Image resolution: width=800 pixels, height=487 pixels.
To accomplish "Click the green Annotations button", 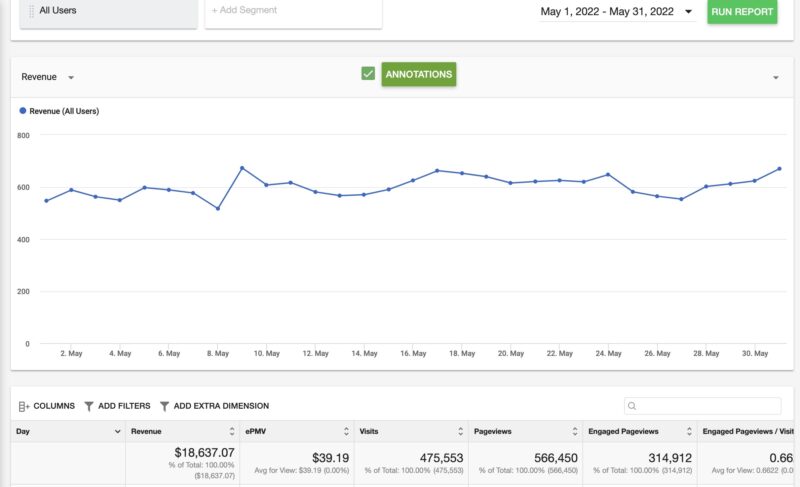I will [418, 74].
